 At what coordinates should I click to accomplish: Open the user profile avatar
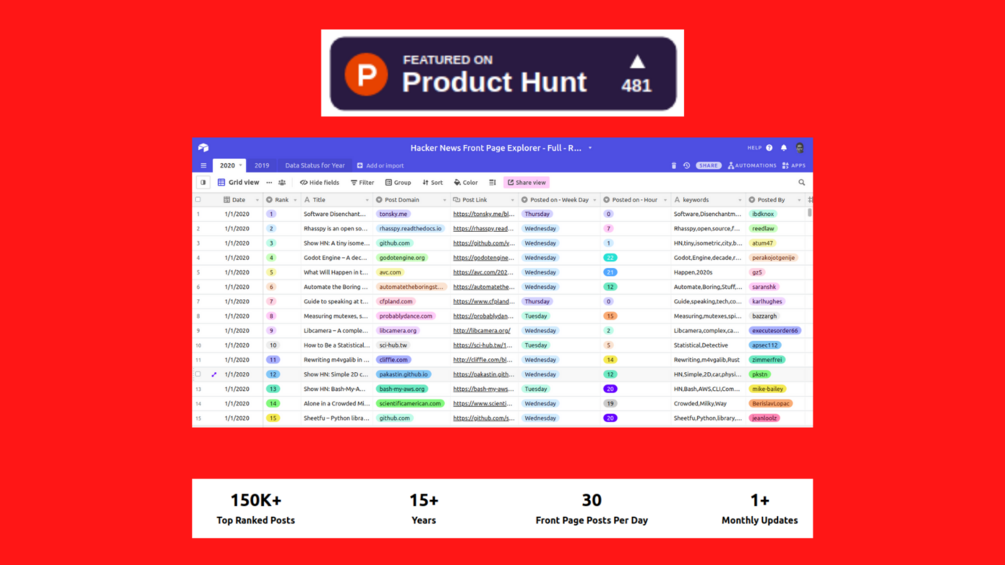(x=800, y=148)
